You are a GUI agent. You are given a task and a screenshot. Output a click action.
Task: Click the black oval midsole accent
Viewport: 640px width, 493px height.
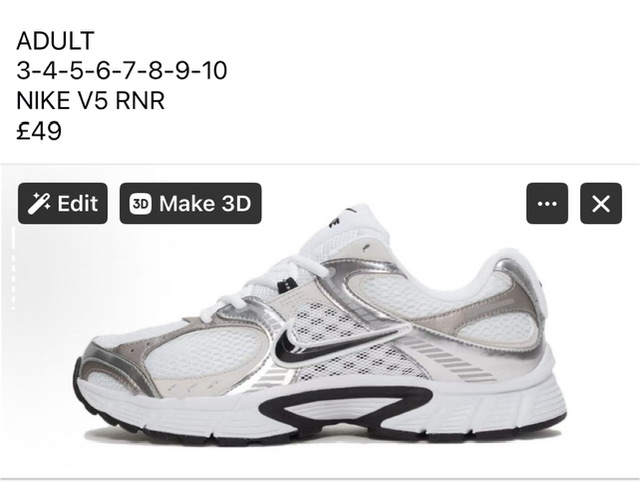345,404
